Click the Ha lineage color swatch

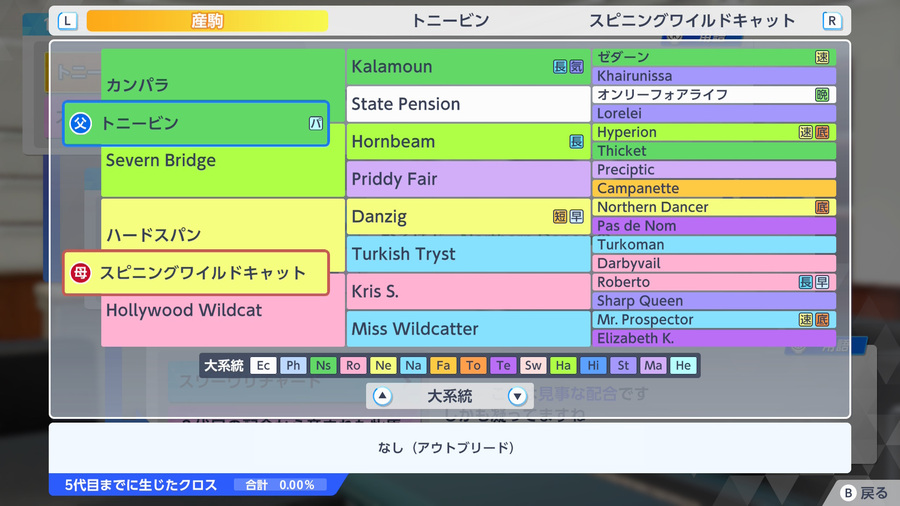click(563, 365)
